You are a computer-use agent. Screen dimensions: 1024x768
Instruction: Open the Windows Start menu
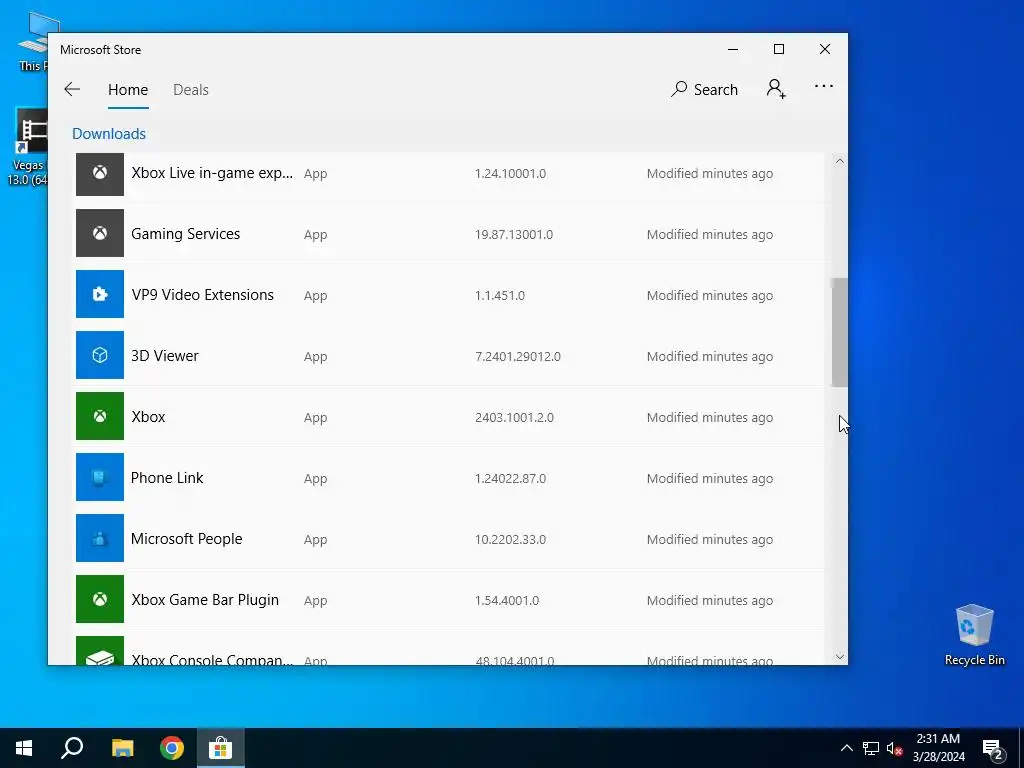[x=24, y=748]
